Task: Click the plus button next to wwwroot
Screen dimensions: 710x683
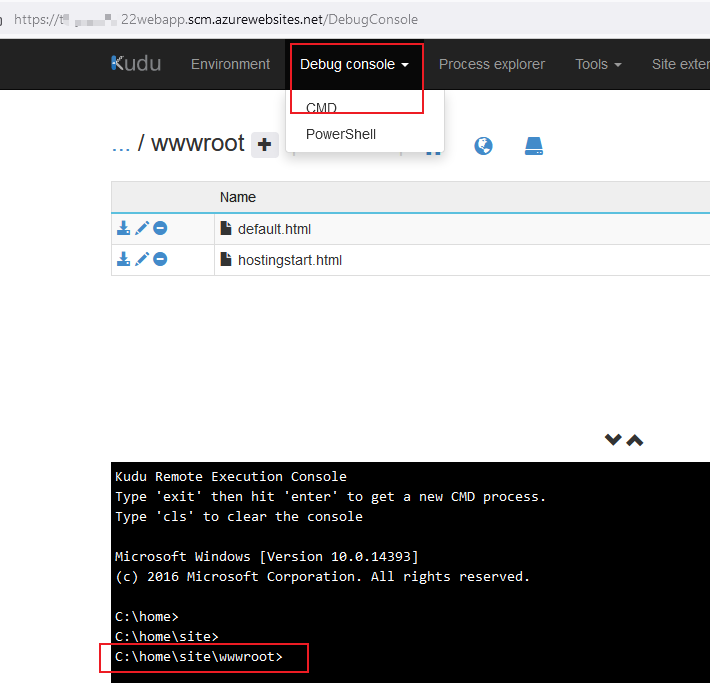Action: [x=264, y=145]
